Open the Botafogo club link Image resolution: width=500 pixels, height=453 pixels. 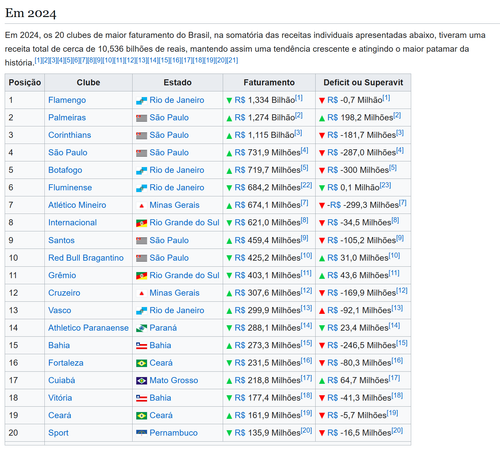pyautogui.click(x=65, y=170)
